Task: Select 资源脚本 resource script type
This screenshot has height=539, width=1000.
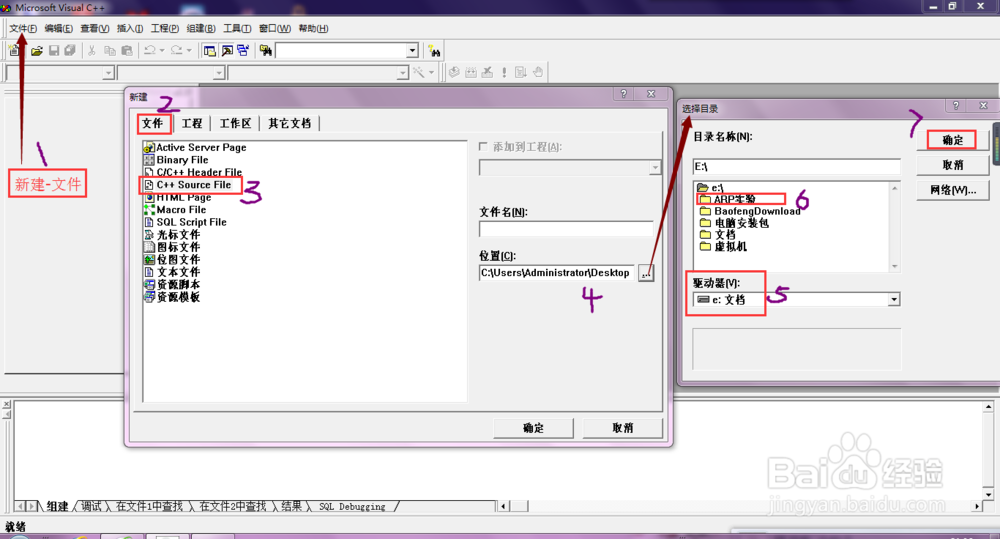Action: (172, 284)
